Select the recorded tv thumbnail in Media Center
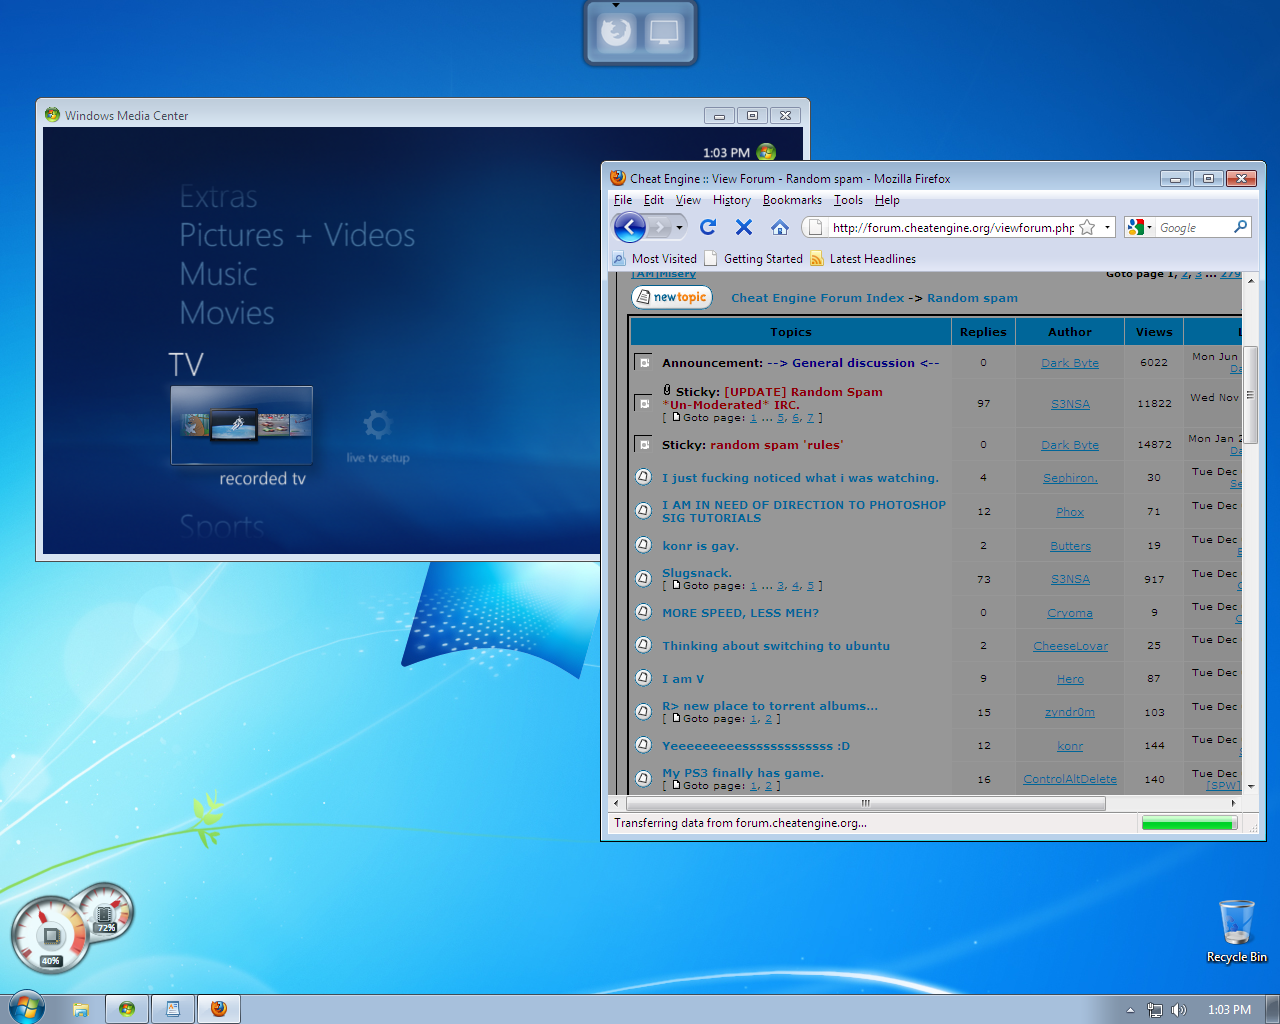1280x1024 pixels. 242,425
